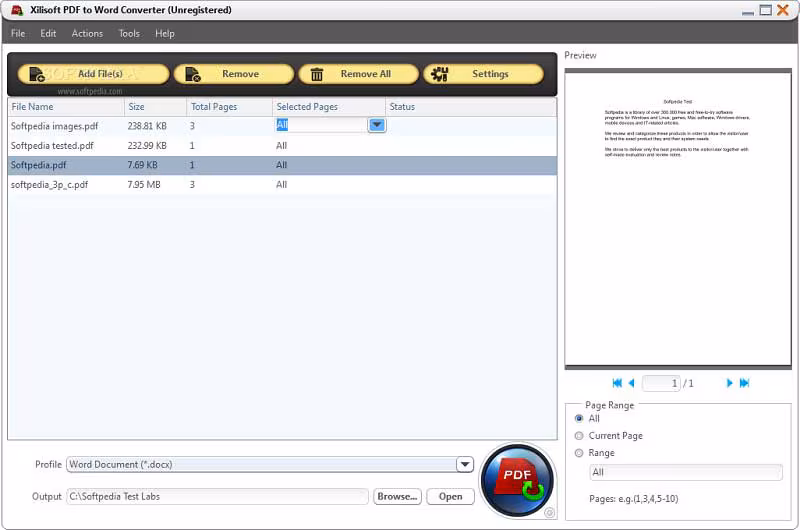The width and height of the screenshot is (800, 530).
Task: Start conversion with the round PDF button
Action: (x=517, y=481)
